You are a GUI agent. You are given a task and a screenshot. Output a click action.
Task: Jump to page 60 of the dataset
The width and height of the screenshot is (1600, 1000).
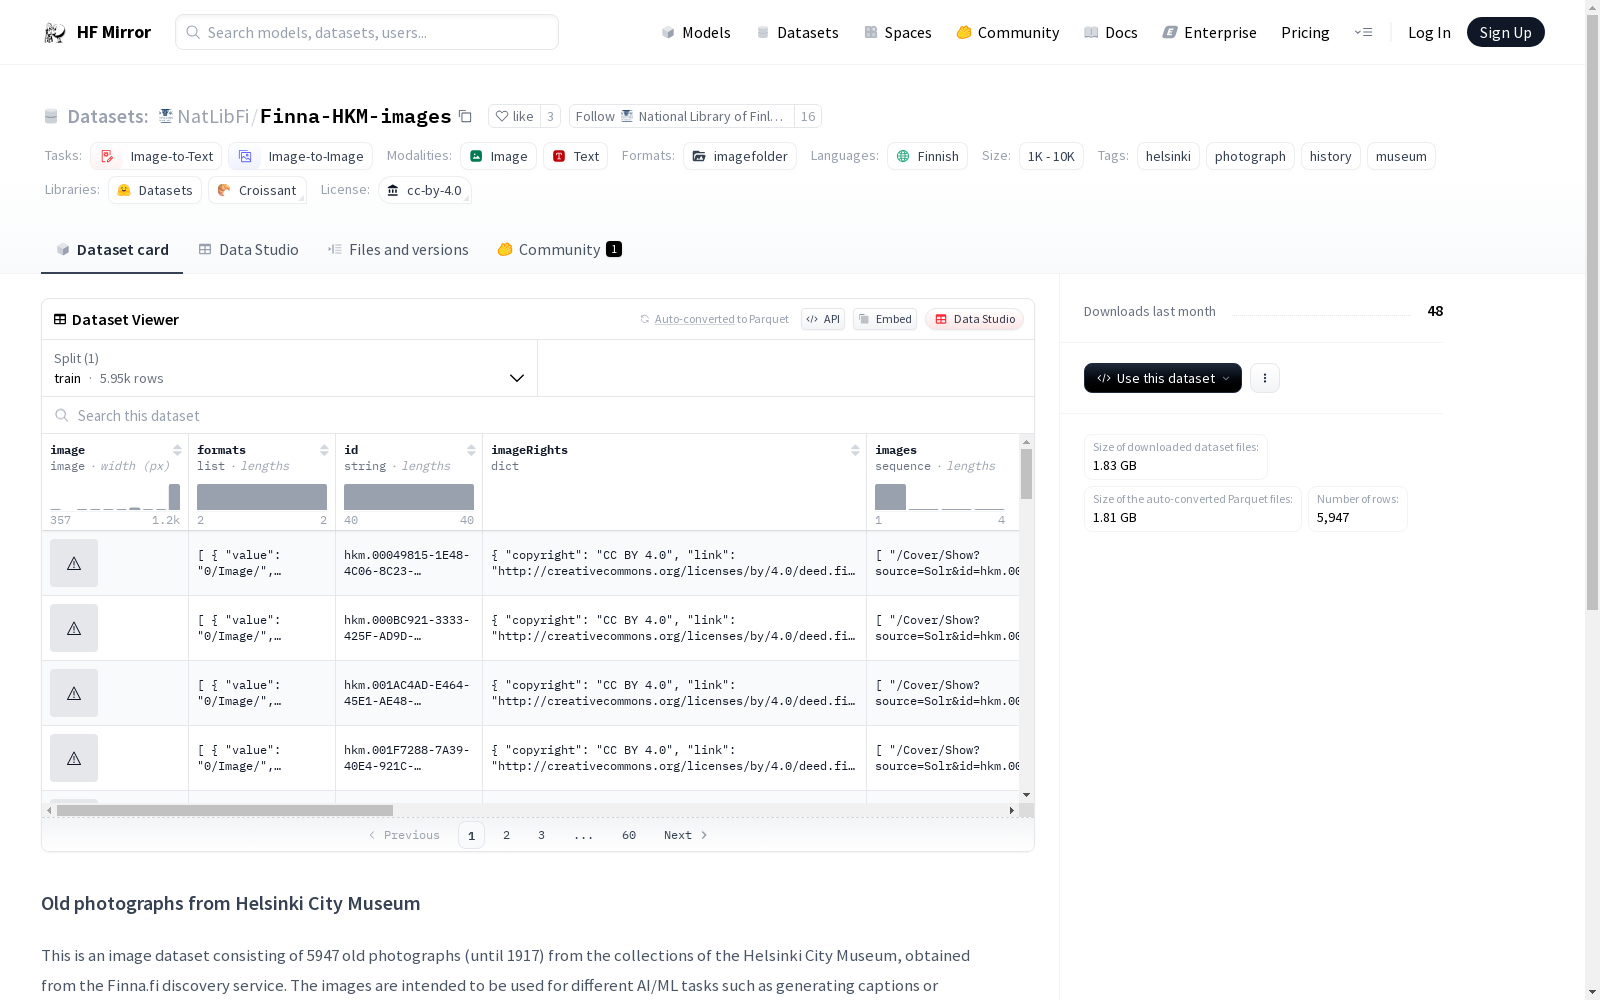[629, 835]
